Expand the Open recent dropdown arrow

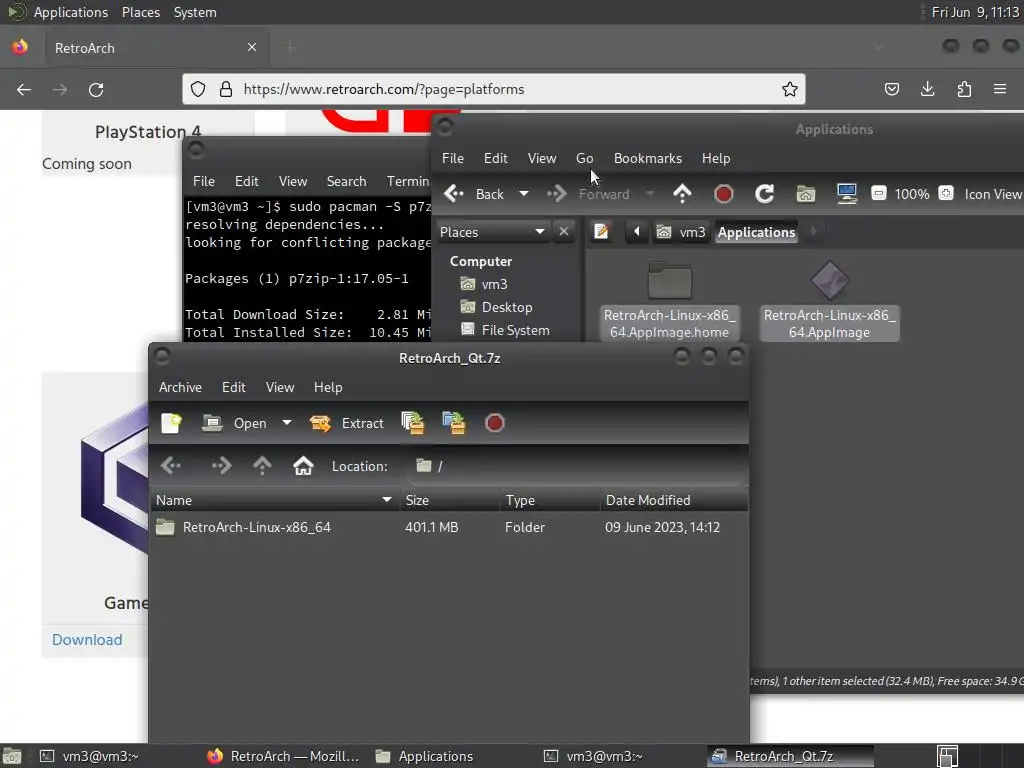coord(287,423)
